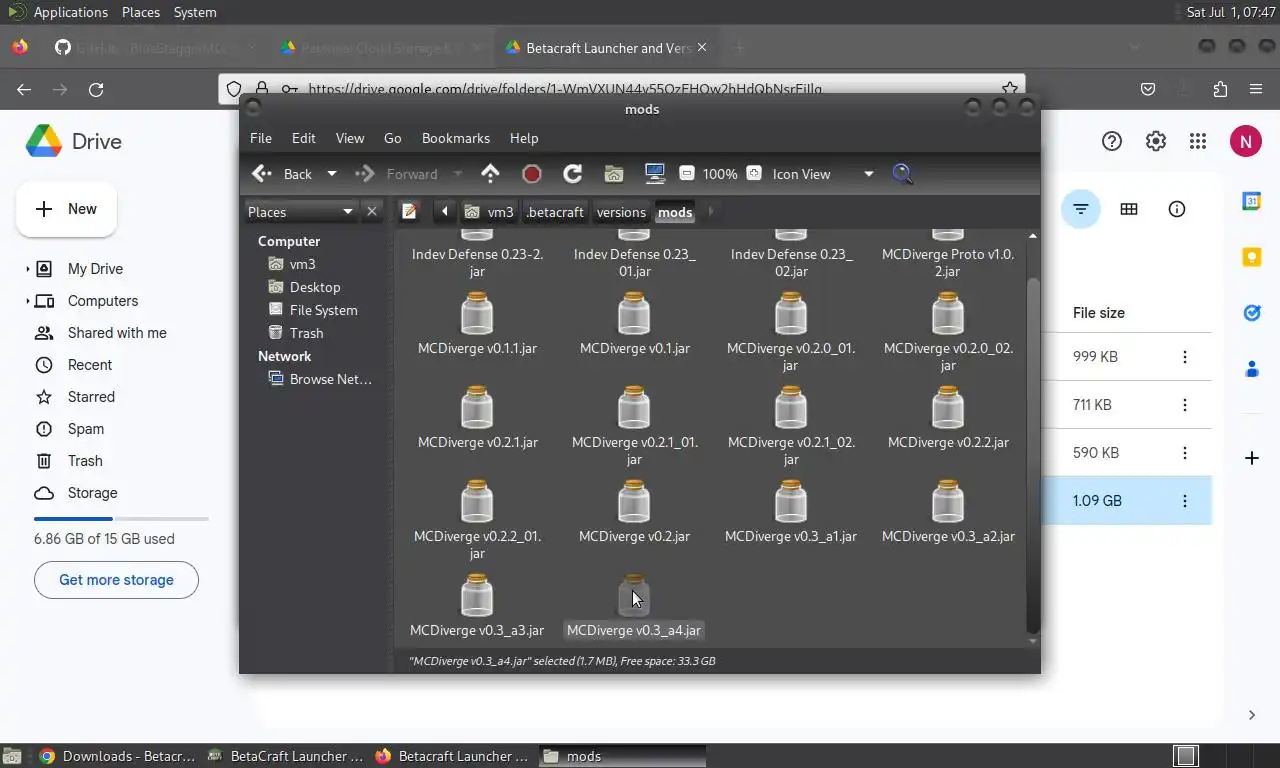Select Browse Network in the sidebar
This screenshot has width=1280, height=768.
point(320,379)
